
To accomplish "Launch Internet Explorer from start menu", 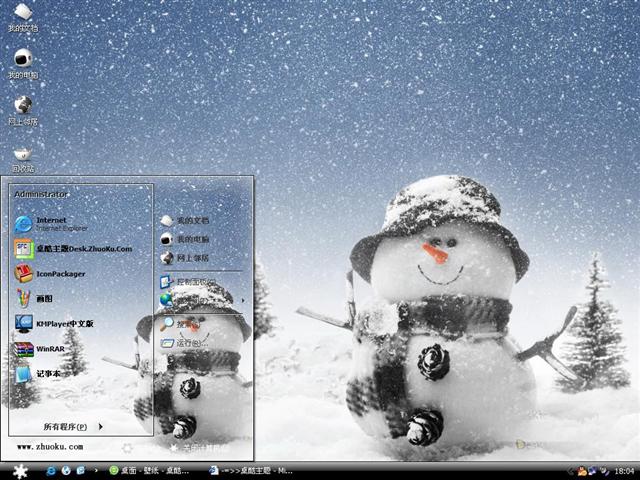I will click(51, 224).
